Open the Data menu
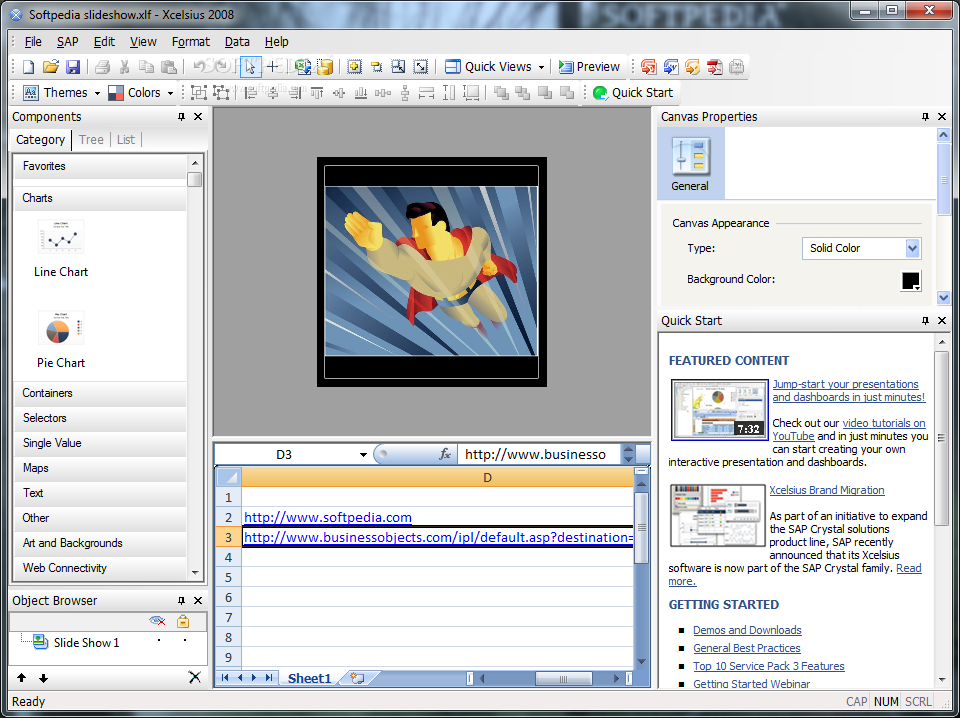The height and width of the screenshot is (718, 960). 237,42
